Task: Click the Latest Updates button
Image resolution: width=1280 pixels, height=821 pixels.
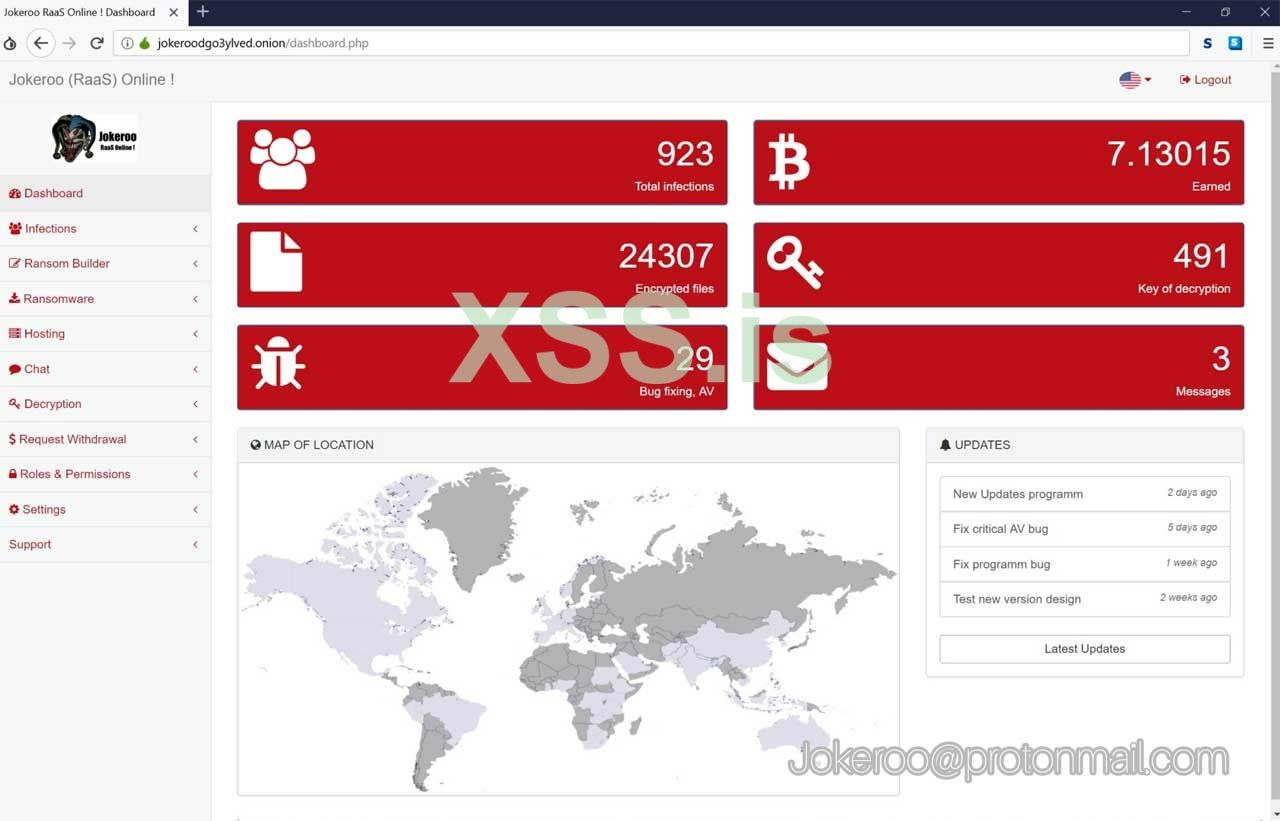Action: click(1085, 649)
